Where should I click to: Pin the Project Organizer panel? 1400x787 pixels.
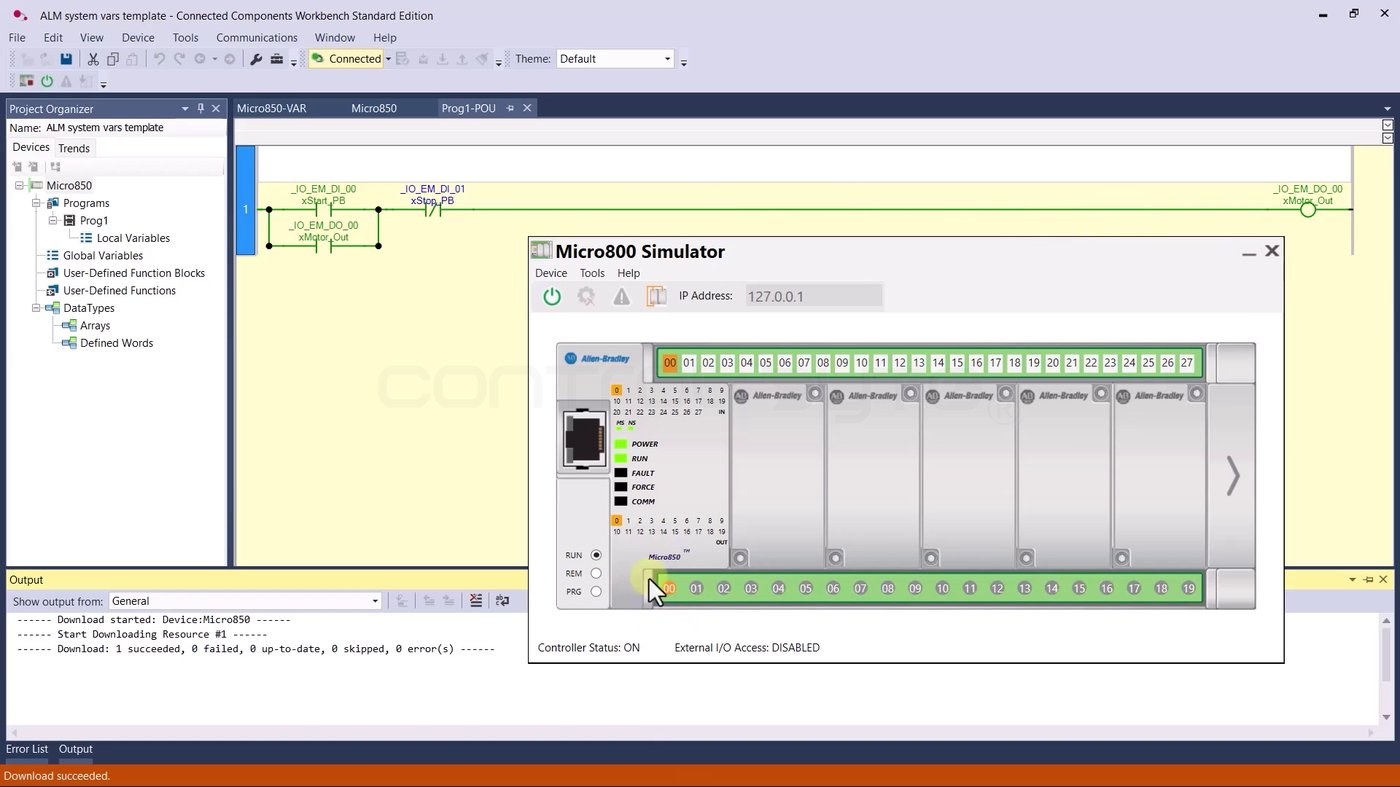click(200, 108)
